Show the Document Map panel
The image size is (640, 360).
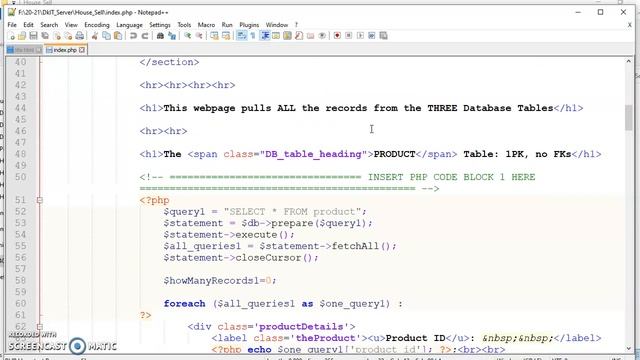(x=287, y=36)
